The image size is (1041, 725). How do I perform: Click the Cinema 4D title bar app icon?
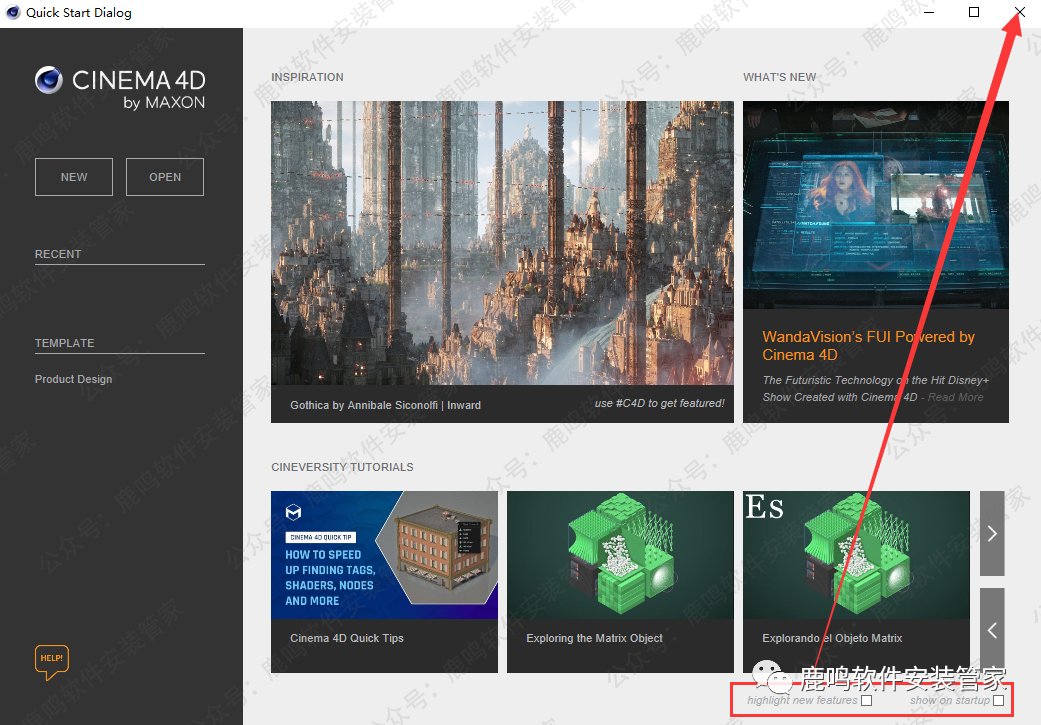(12, 13)
